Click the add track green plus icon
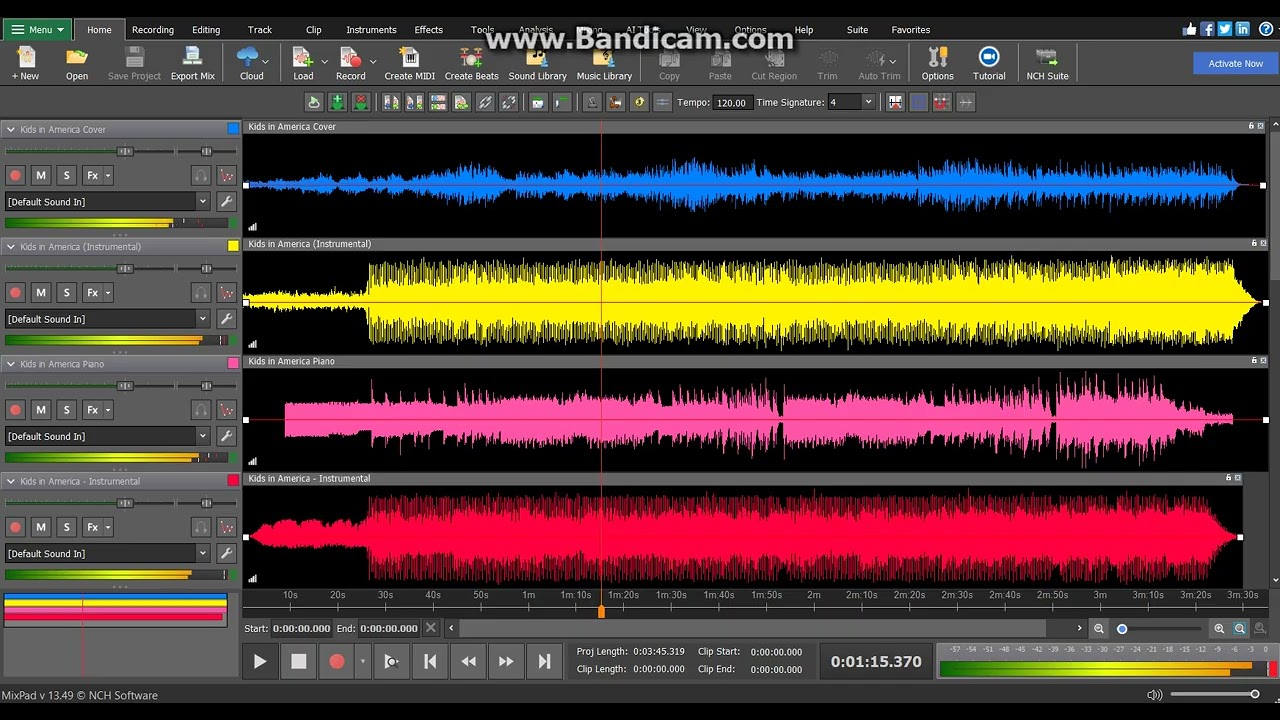Viewport: 1280px width, 720px height. pos(337,102)
